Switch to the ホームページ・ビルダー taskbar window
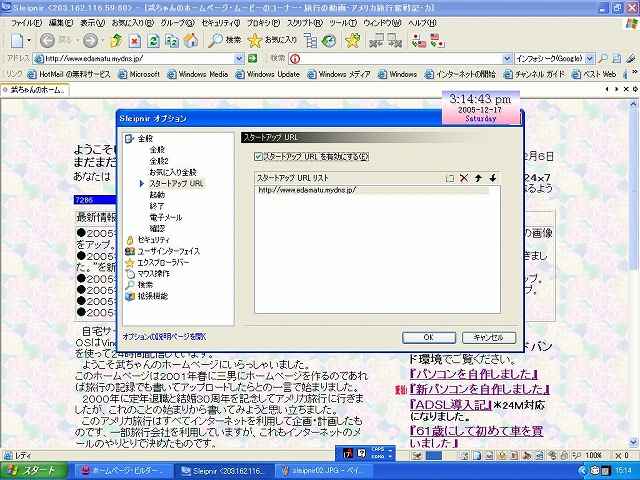640x480 pixels. pos(123,471)
